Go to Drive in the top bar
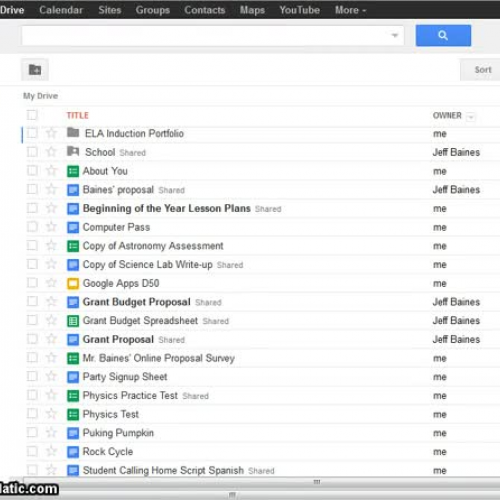 [x=12, y=10]
